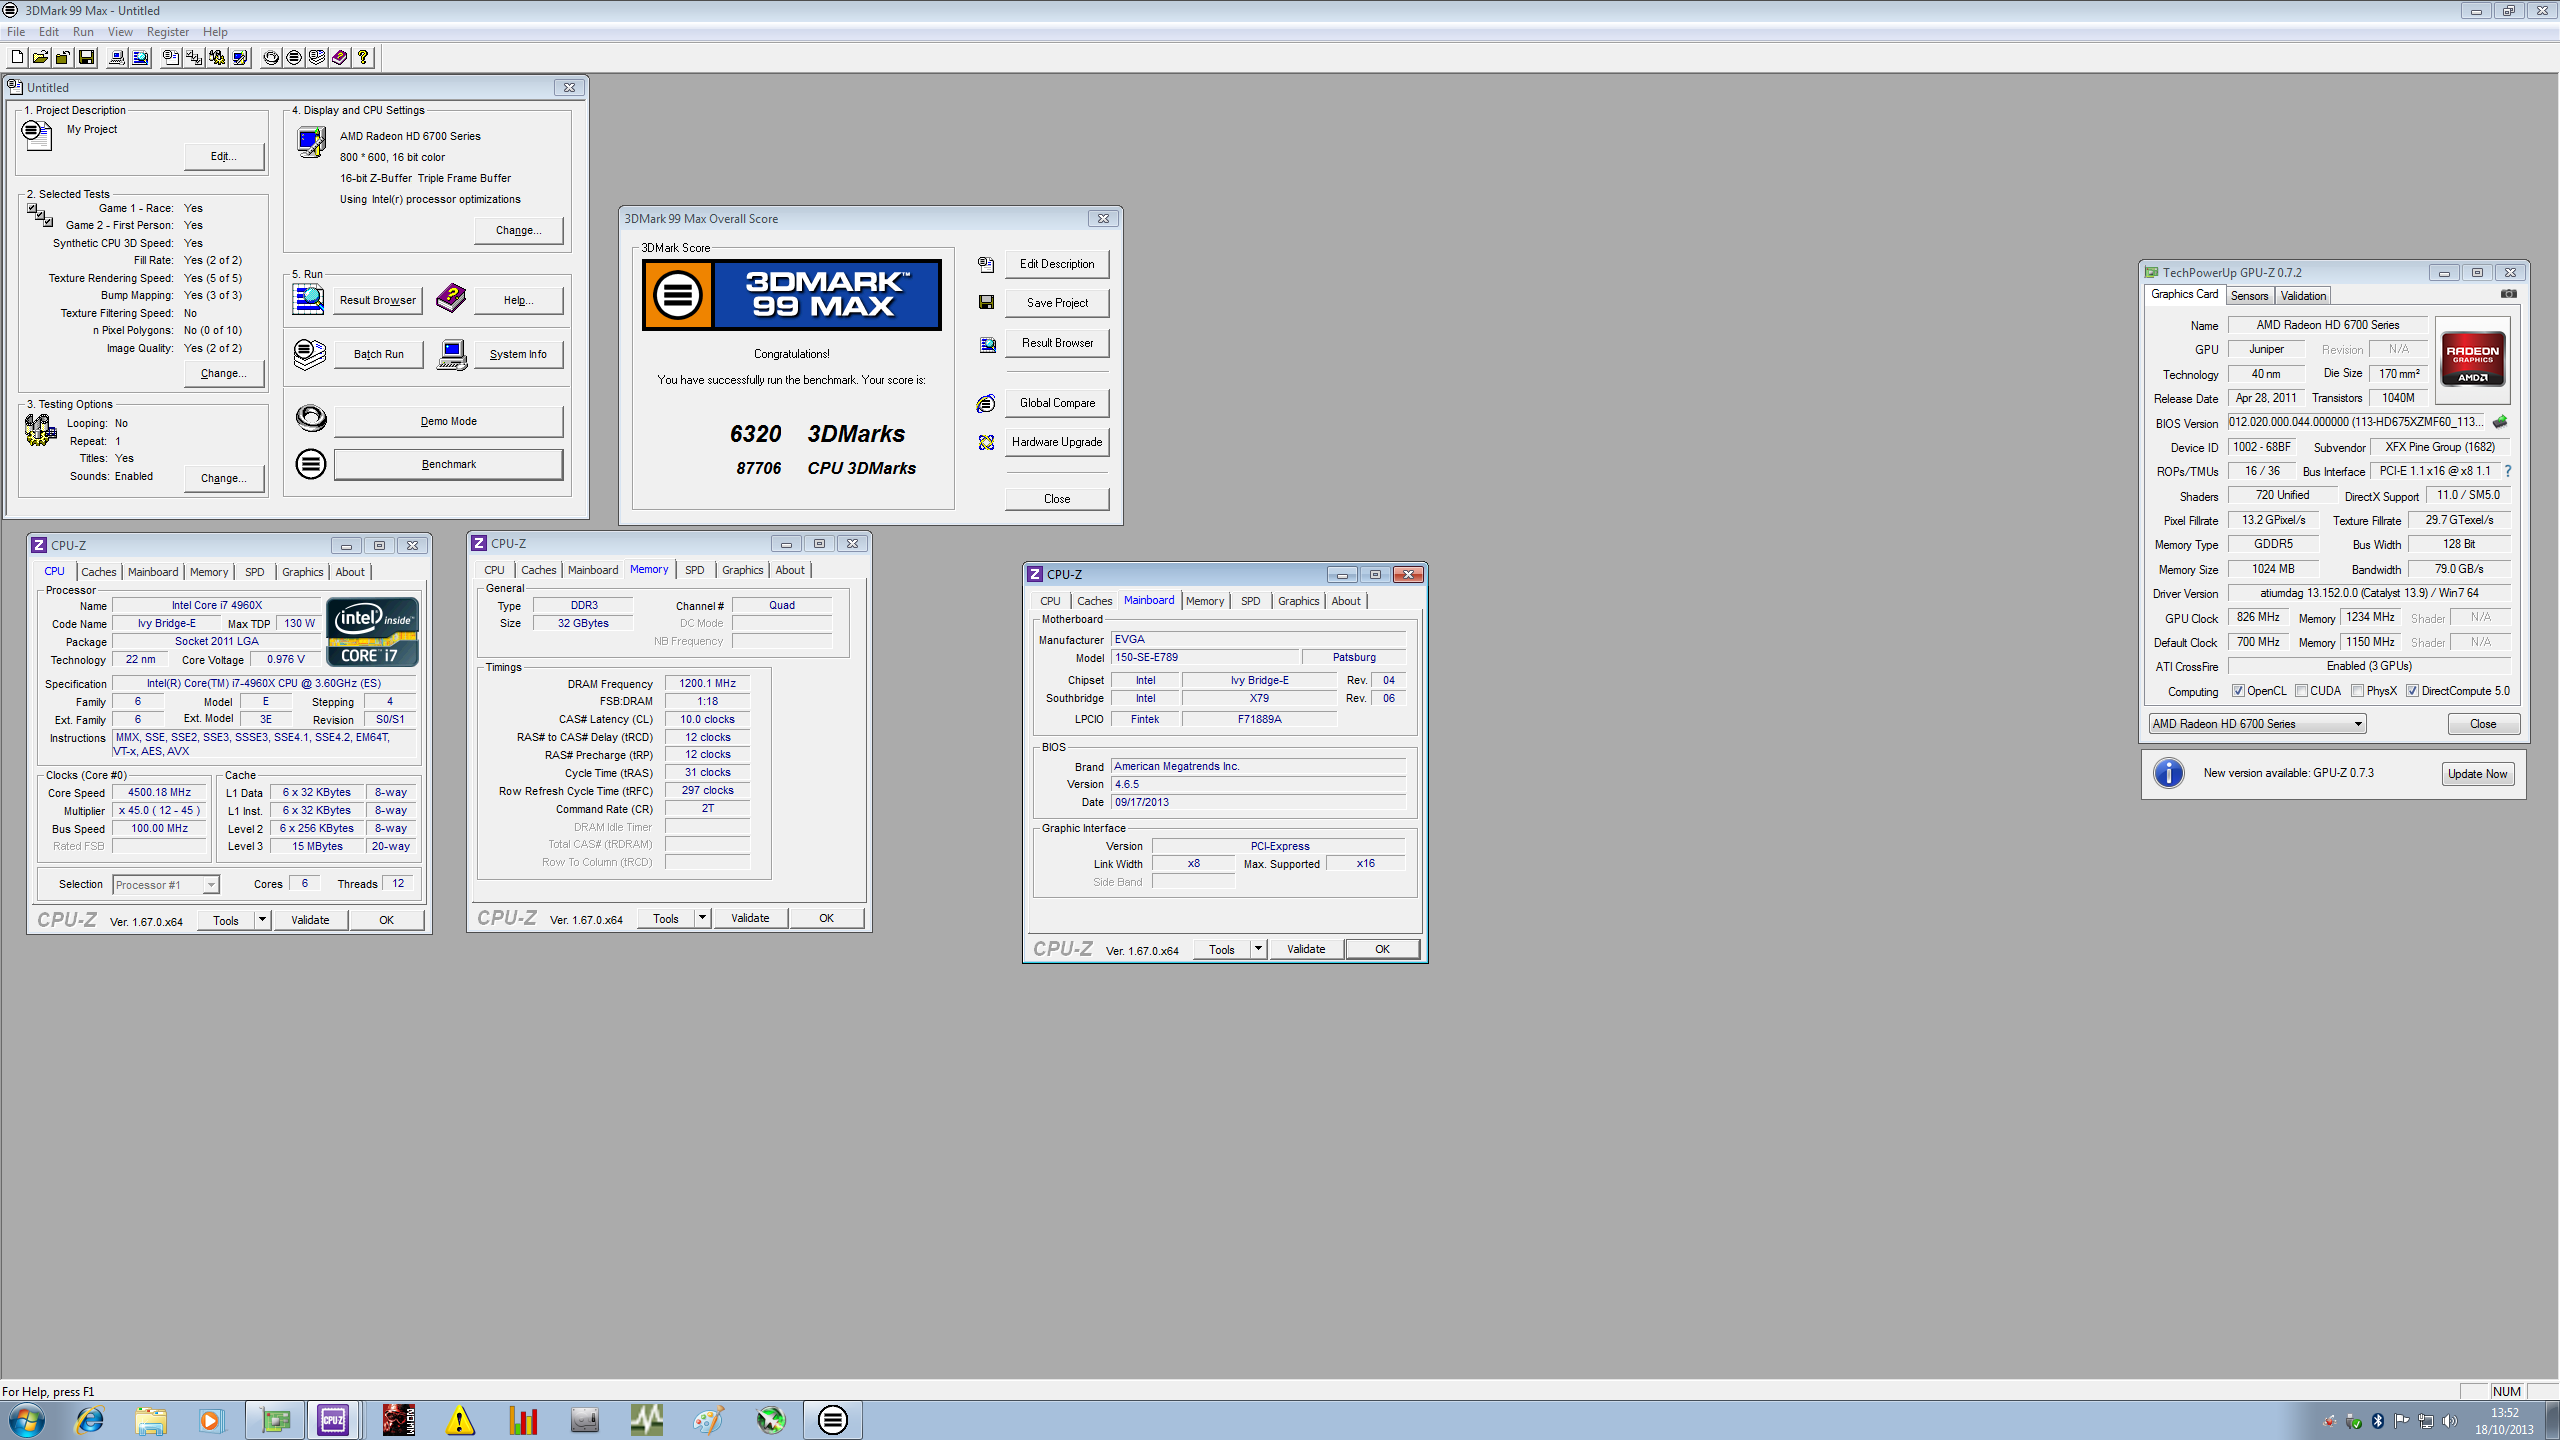Click the Edit Description toolbar icon
Image resolution: width=2560 pixels, height=1440 pixels.
point(171,57)
